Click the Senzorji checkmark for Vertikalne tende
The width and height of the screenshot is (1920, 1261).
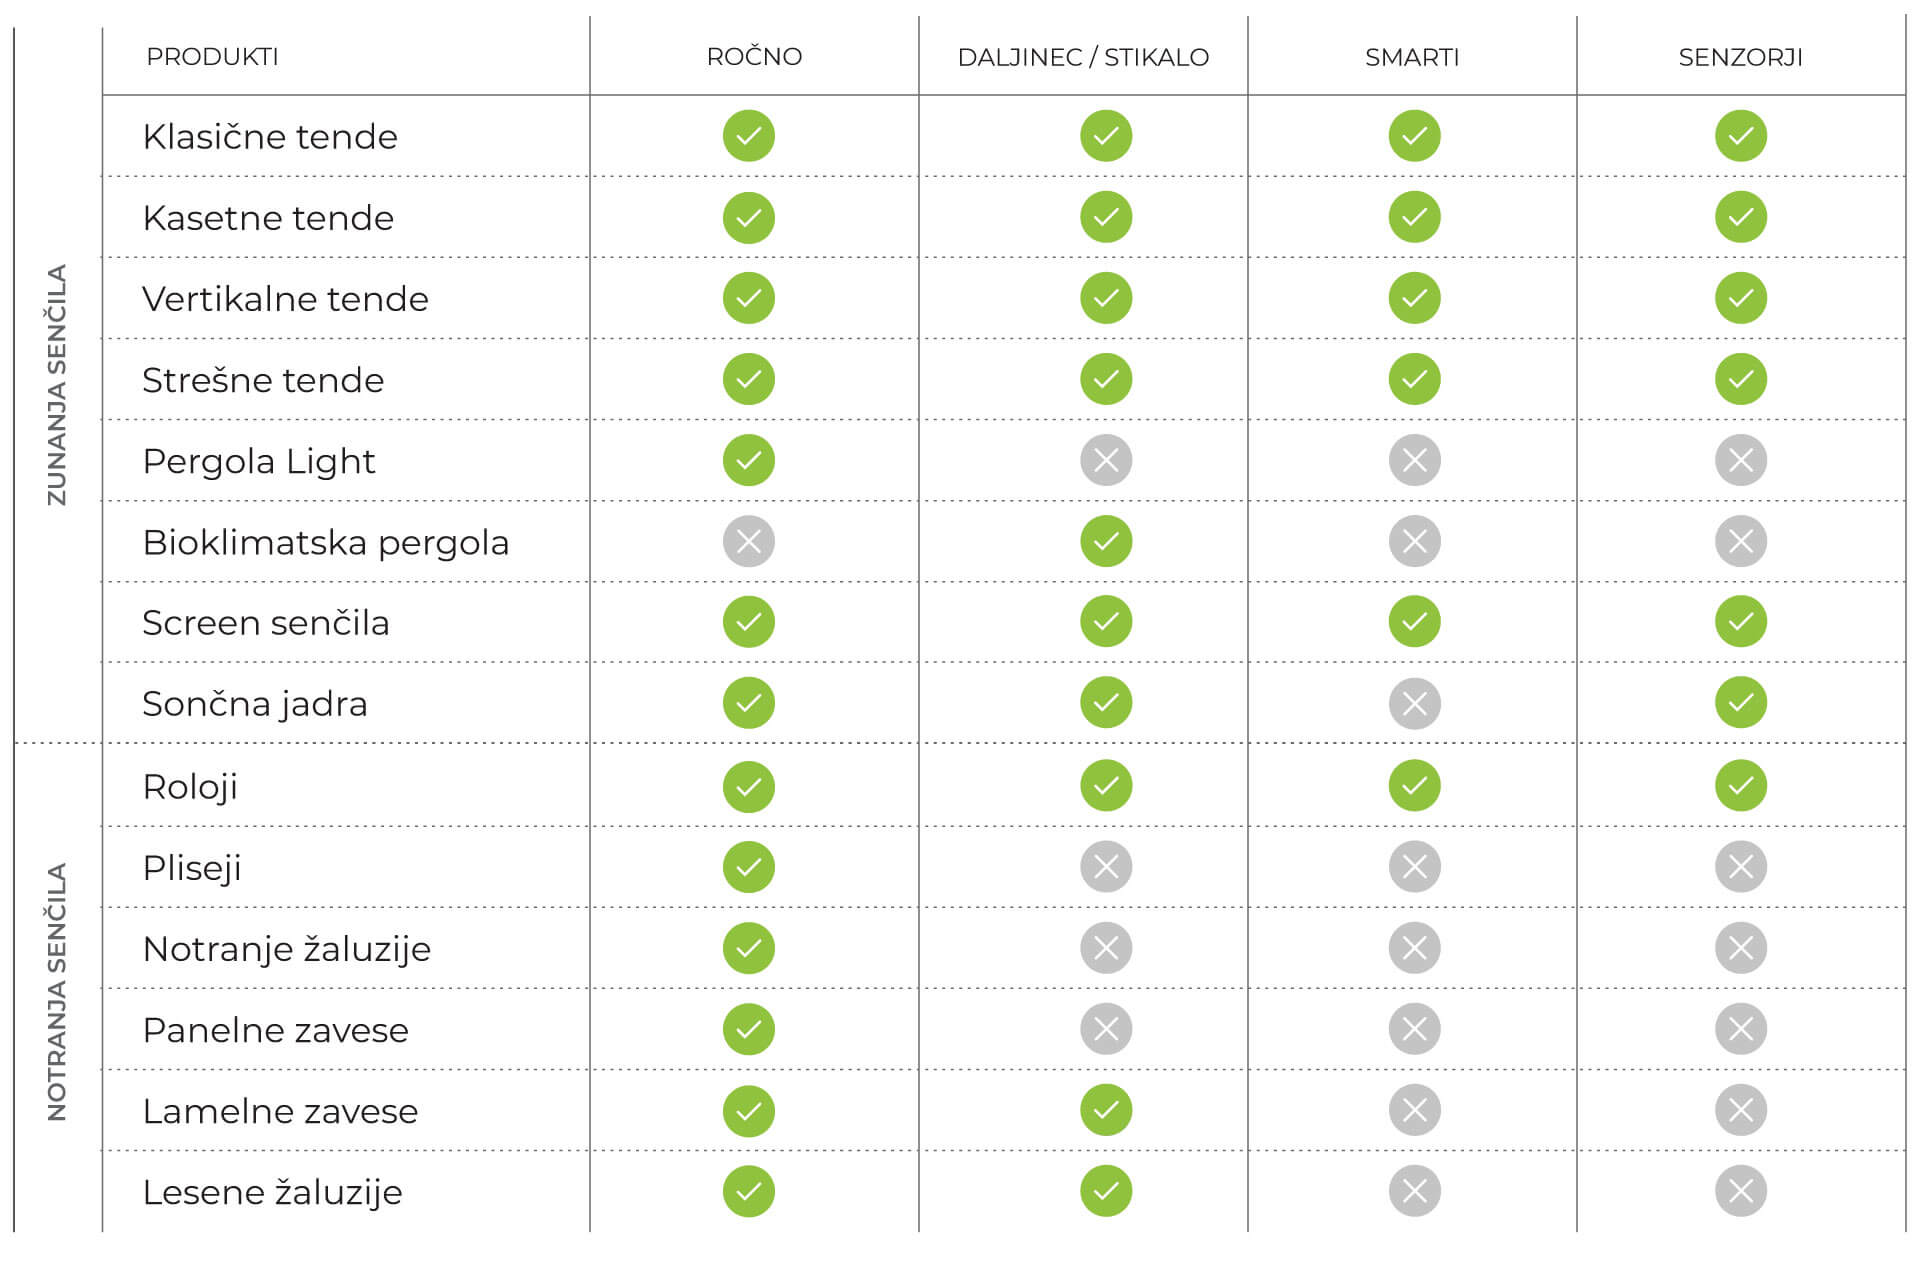1740,298
